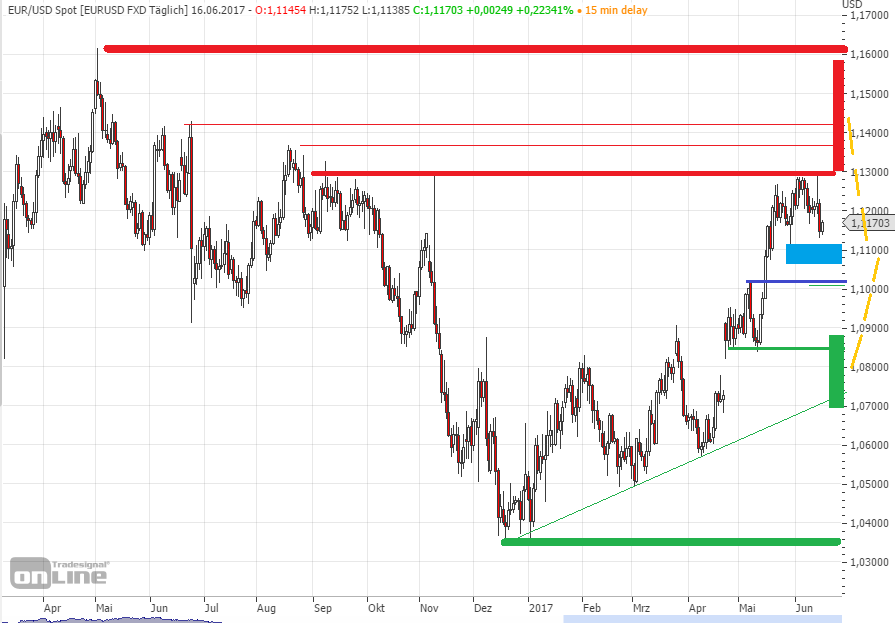This screenshot has width=895, height=623.
Task: Click the Okt month label on time axis
Action: [x=376, y=608]
